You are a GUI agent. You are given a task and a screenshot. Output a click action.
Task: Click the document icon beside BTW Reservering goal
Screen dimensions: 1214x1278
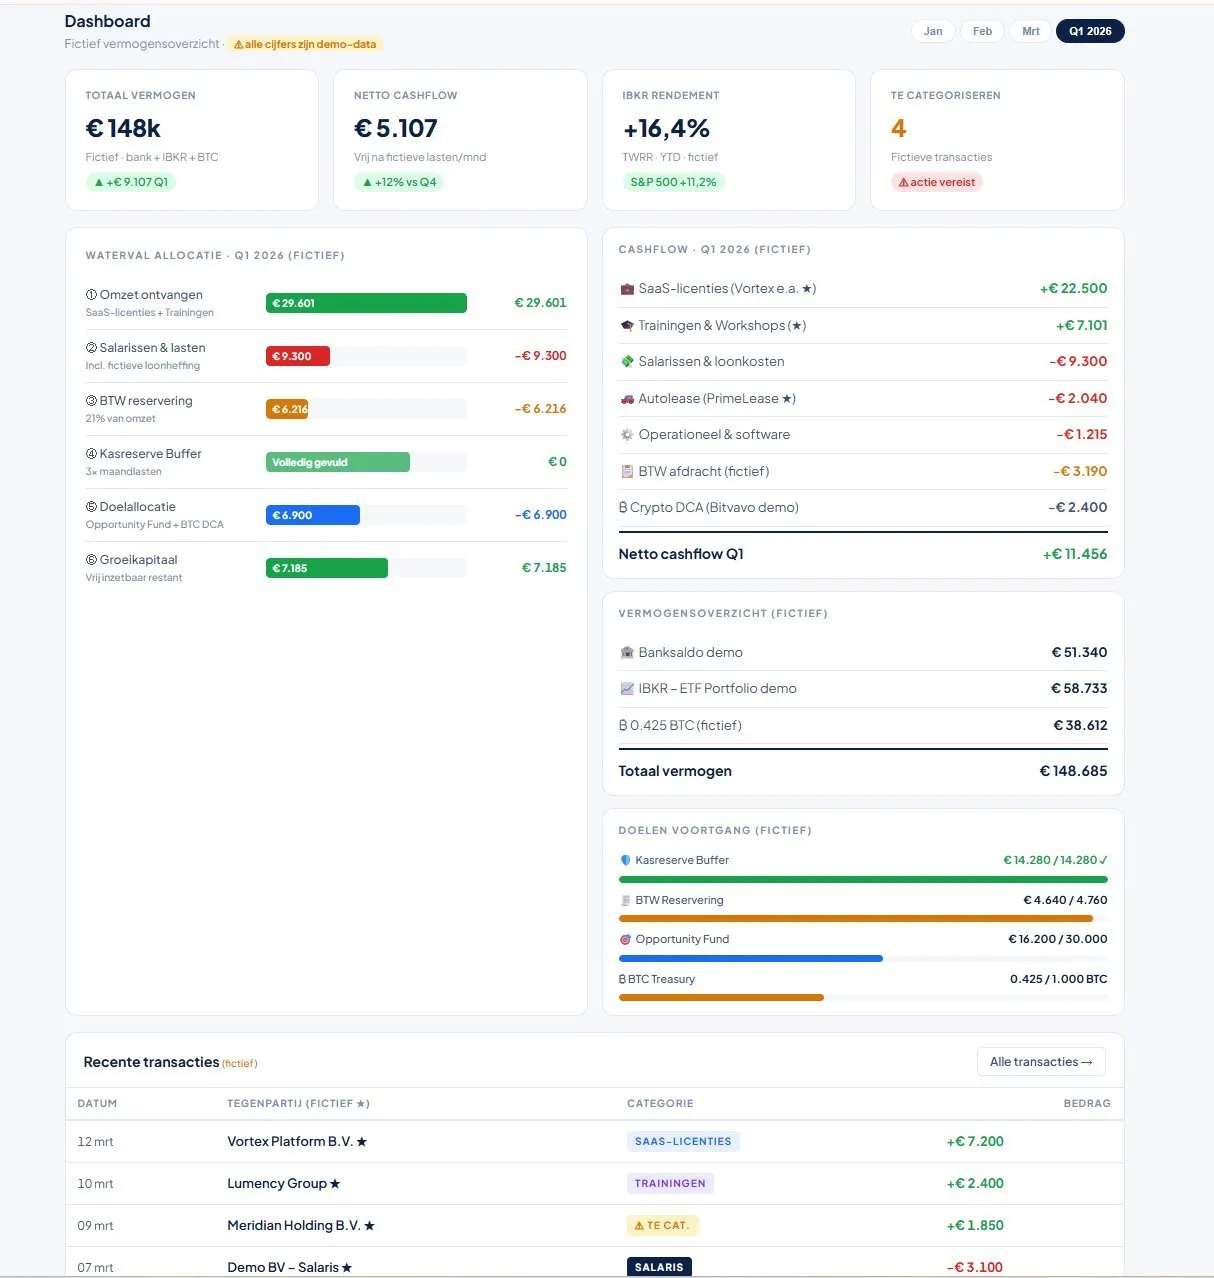coord(626,900)
